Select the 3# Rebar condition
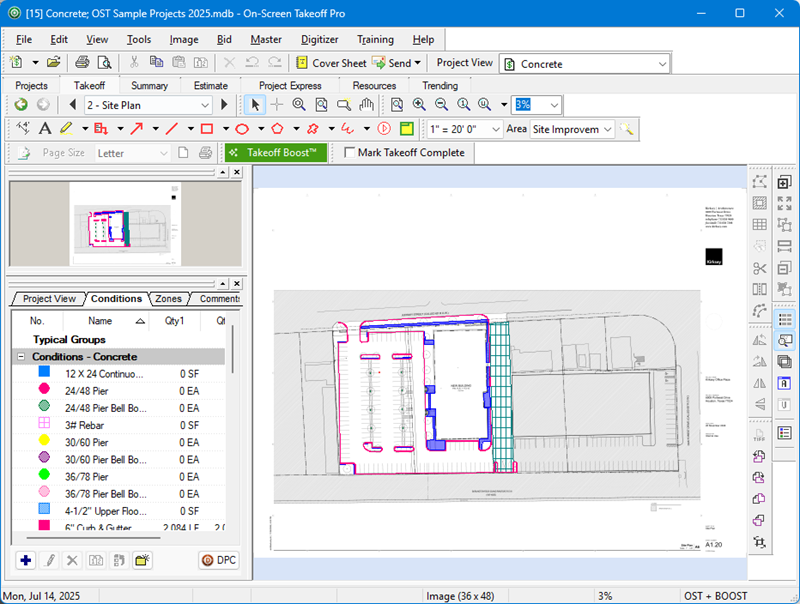The height and width of the screenshot is (604, 800). click(x=118, y=425)
